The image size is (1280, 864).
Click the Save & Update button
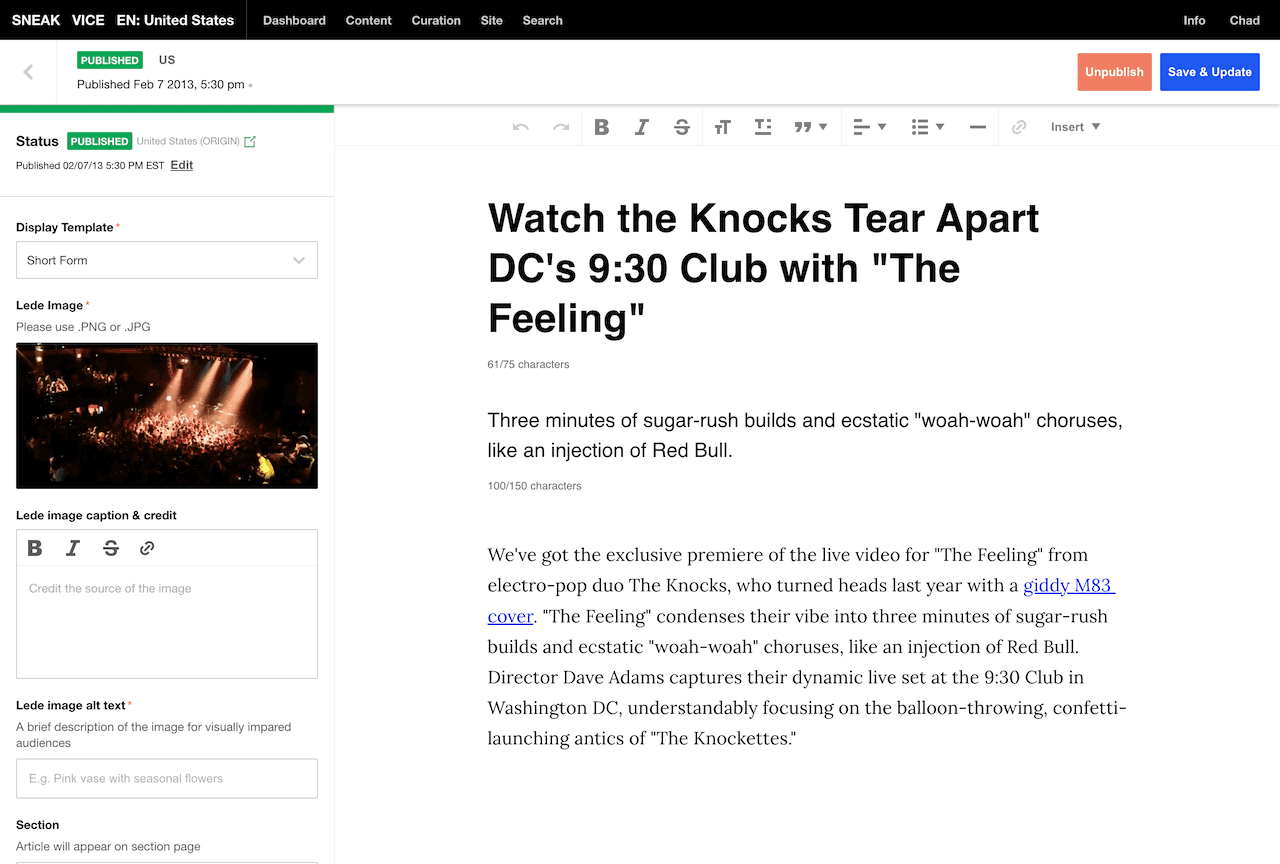click(x=1209, y=72)
